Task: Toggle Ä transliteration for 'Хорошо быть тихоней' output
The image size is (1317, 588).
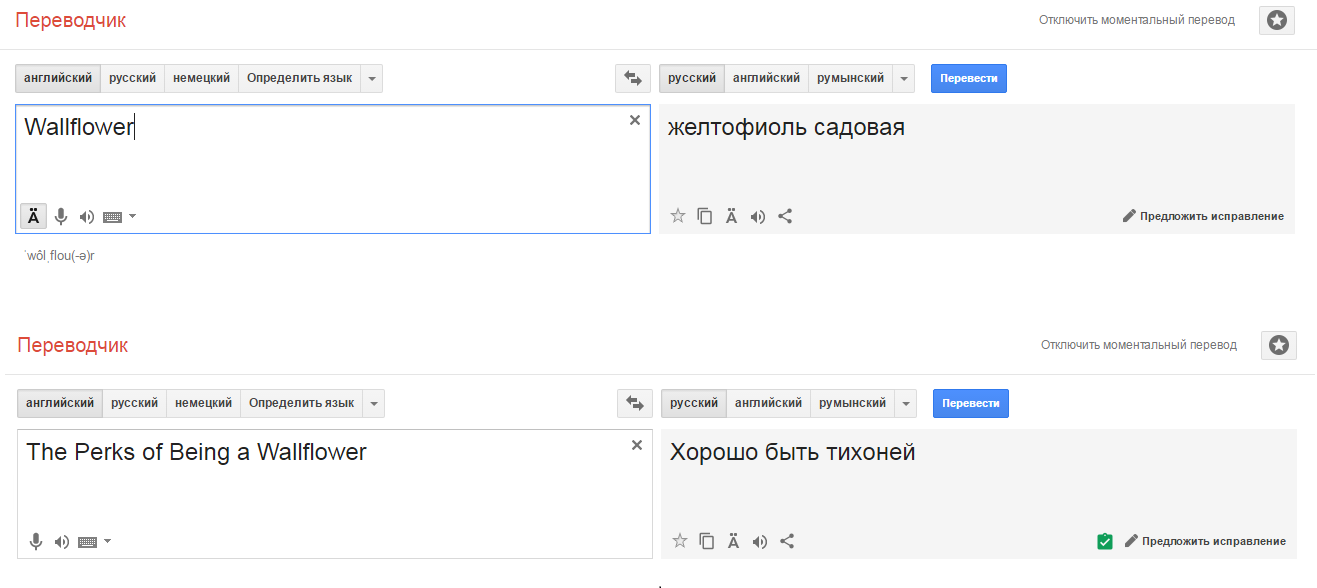Action: [733, 541]
